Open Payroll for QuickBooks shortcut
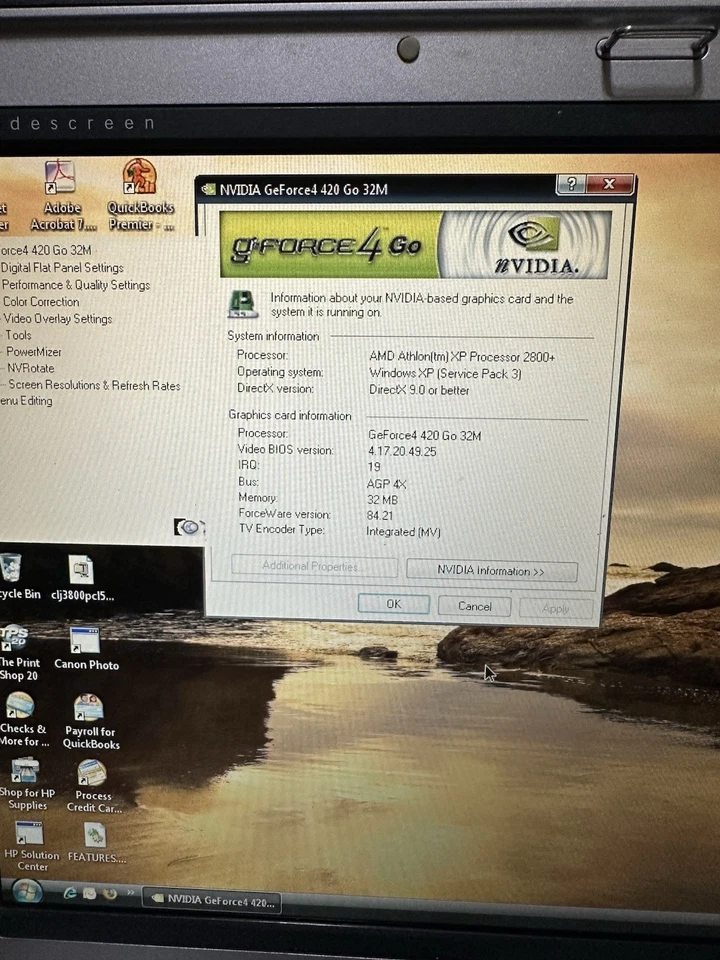This screenshot has height=960, width=720. [x=91, y=721]
